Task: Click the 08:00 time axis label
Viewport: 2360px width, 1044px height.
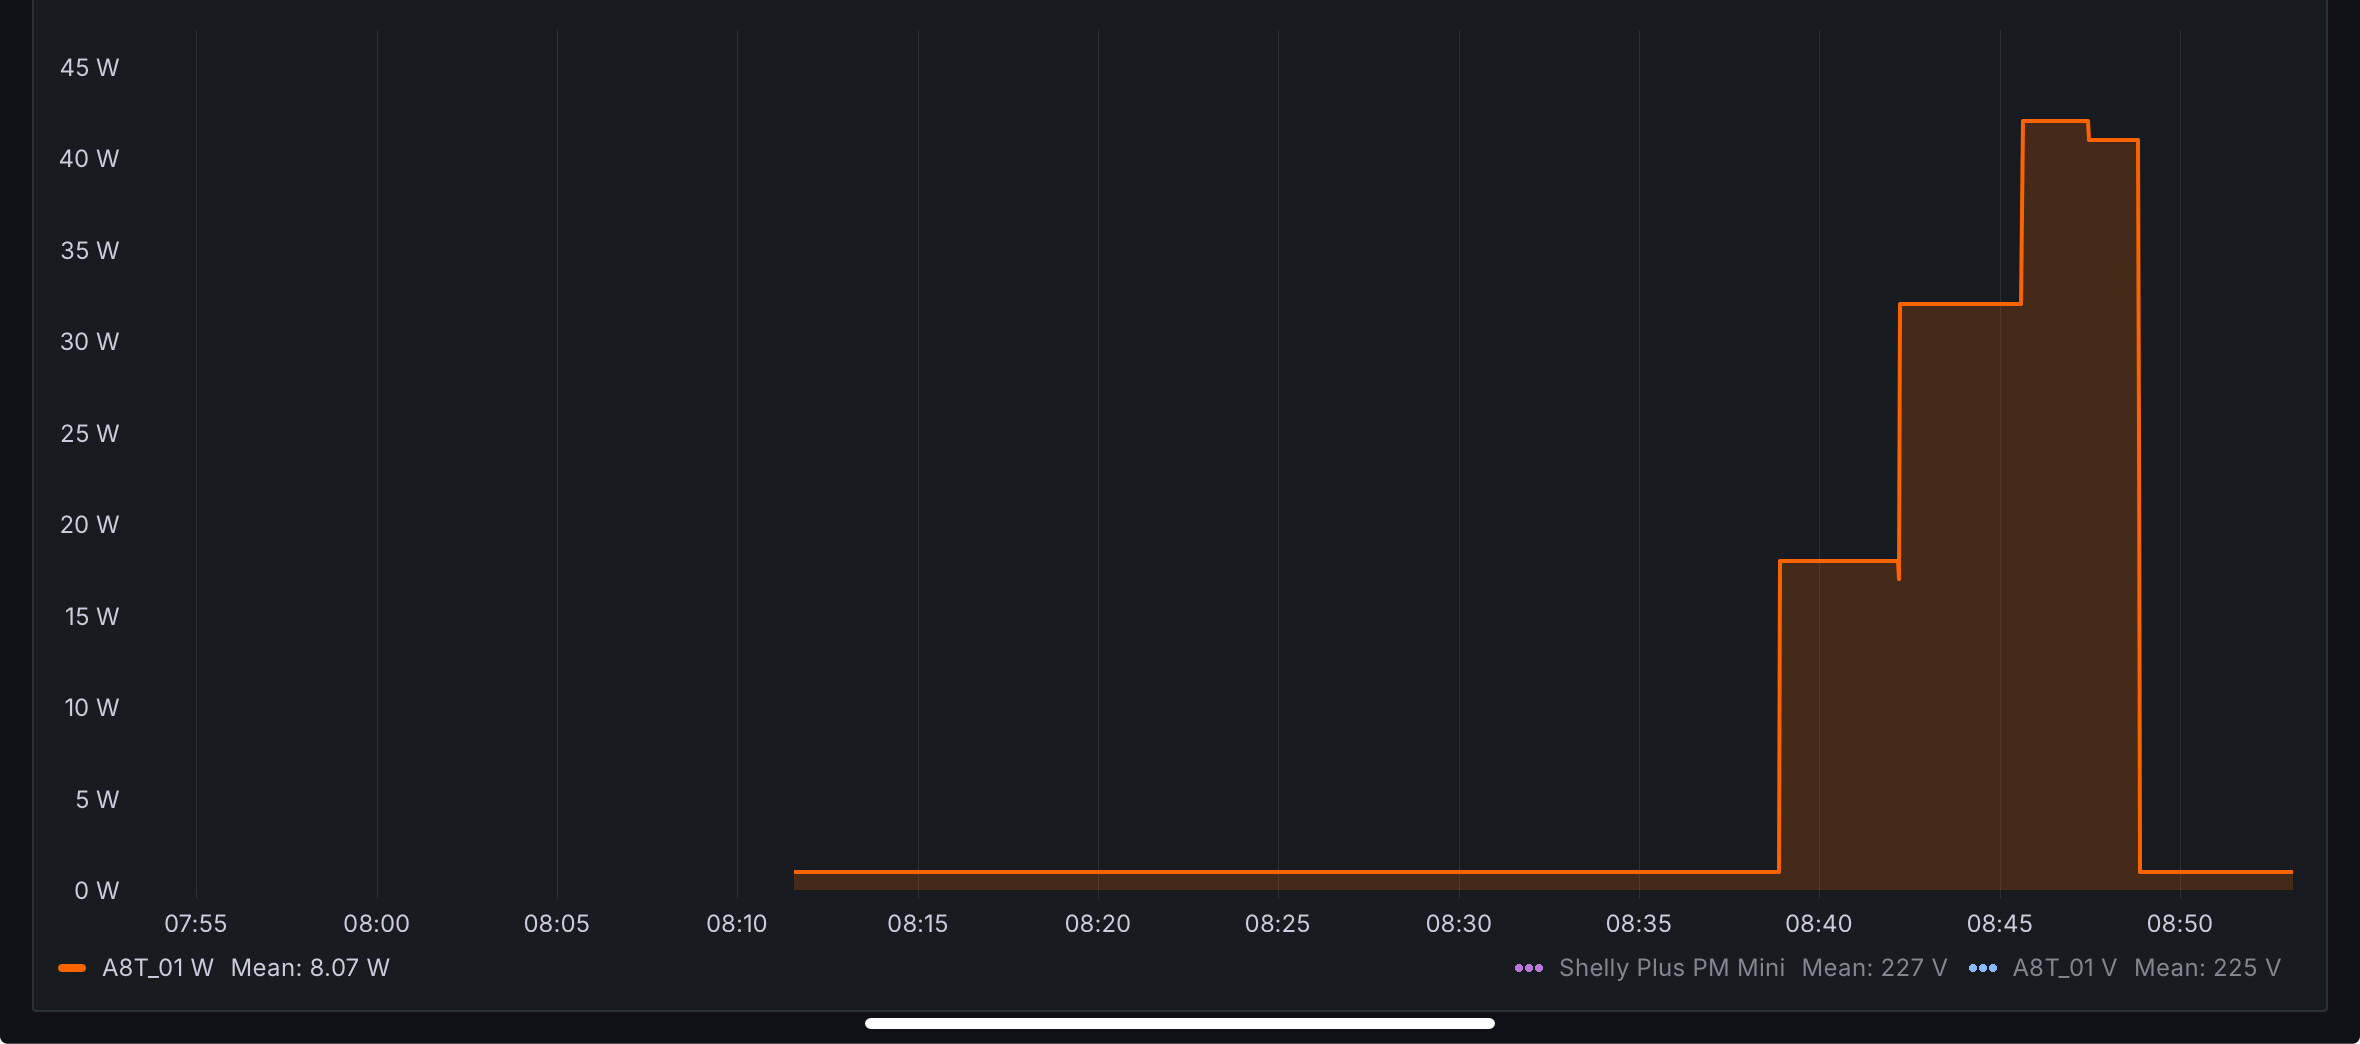Action: click(x=377, y=924)
